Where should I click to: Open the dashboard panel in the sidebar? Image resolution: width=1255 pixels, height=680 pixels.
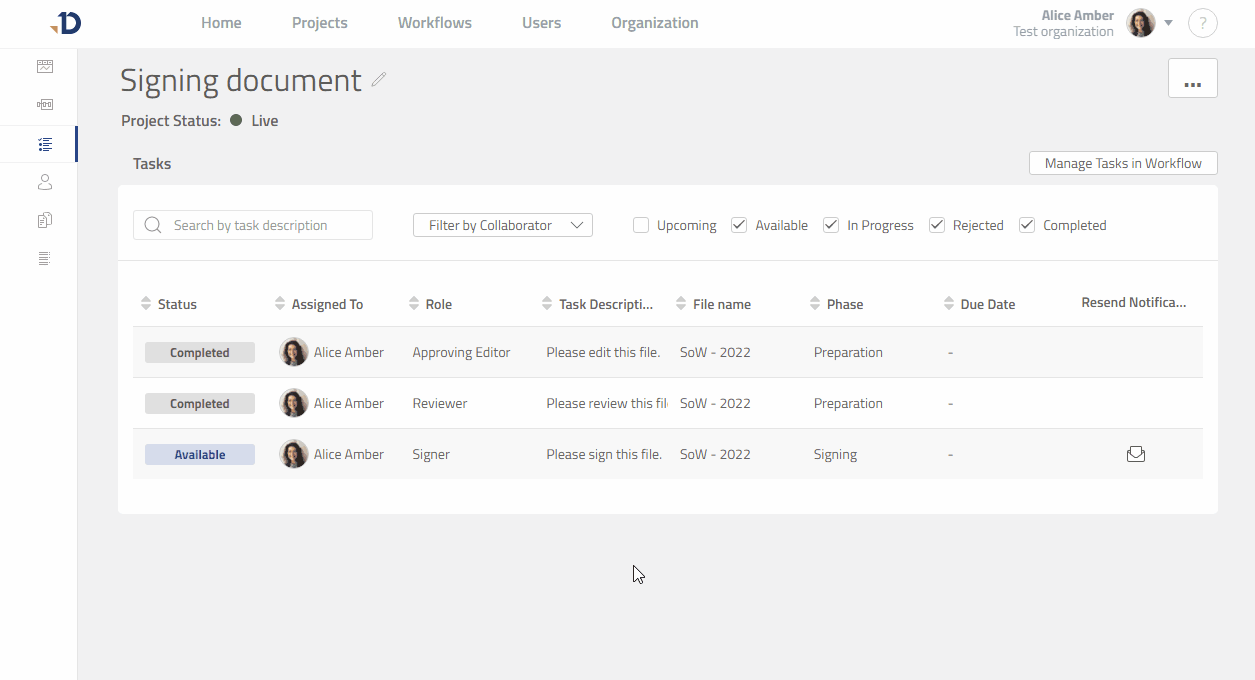pos(44,66)
